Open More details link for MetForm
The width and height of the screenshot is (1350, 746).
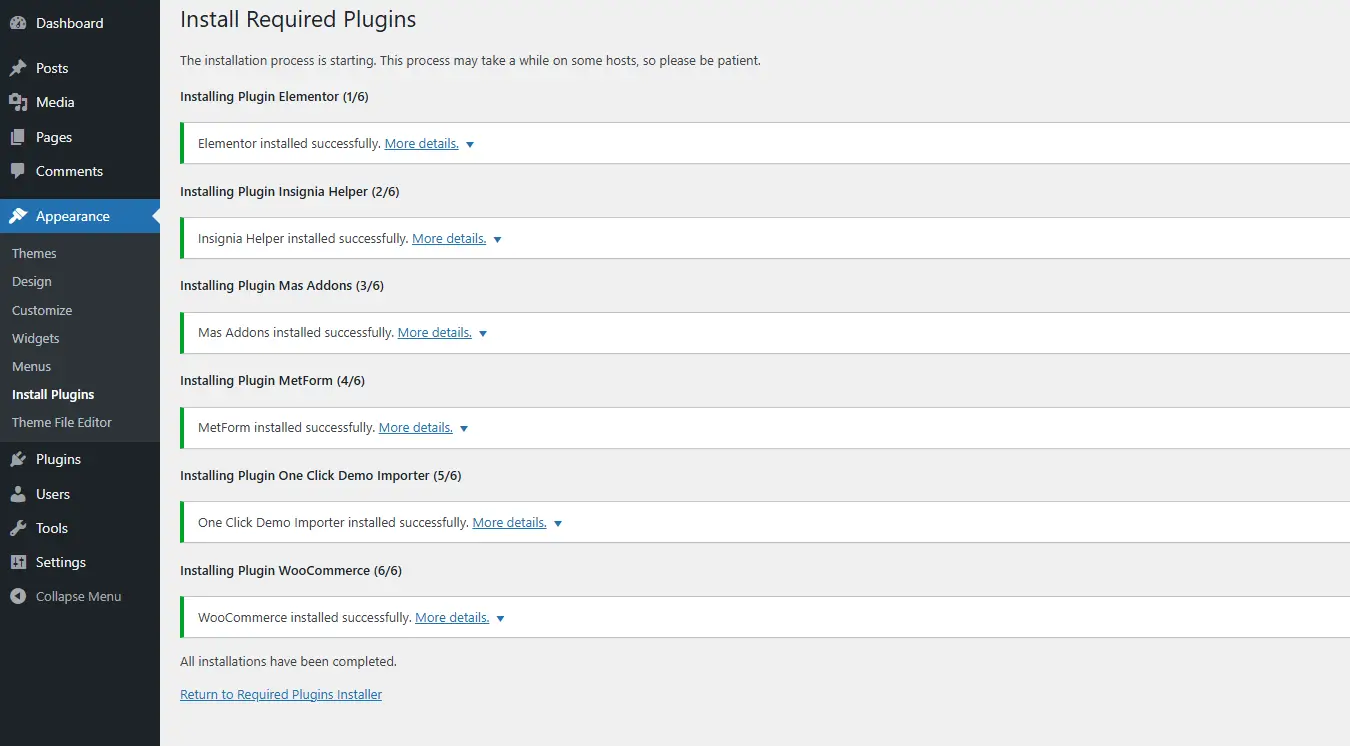(x=416, y=427)
